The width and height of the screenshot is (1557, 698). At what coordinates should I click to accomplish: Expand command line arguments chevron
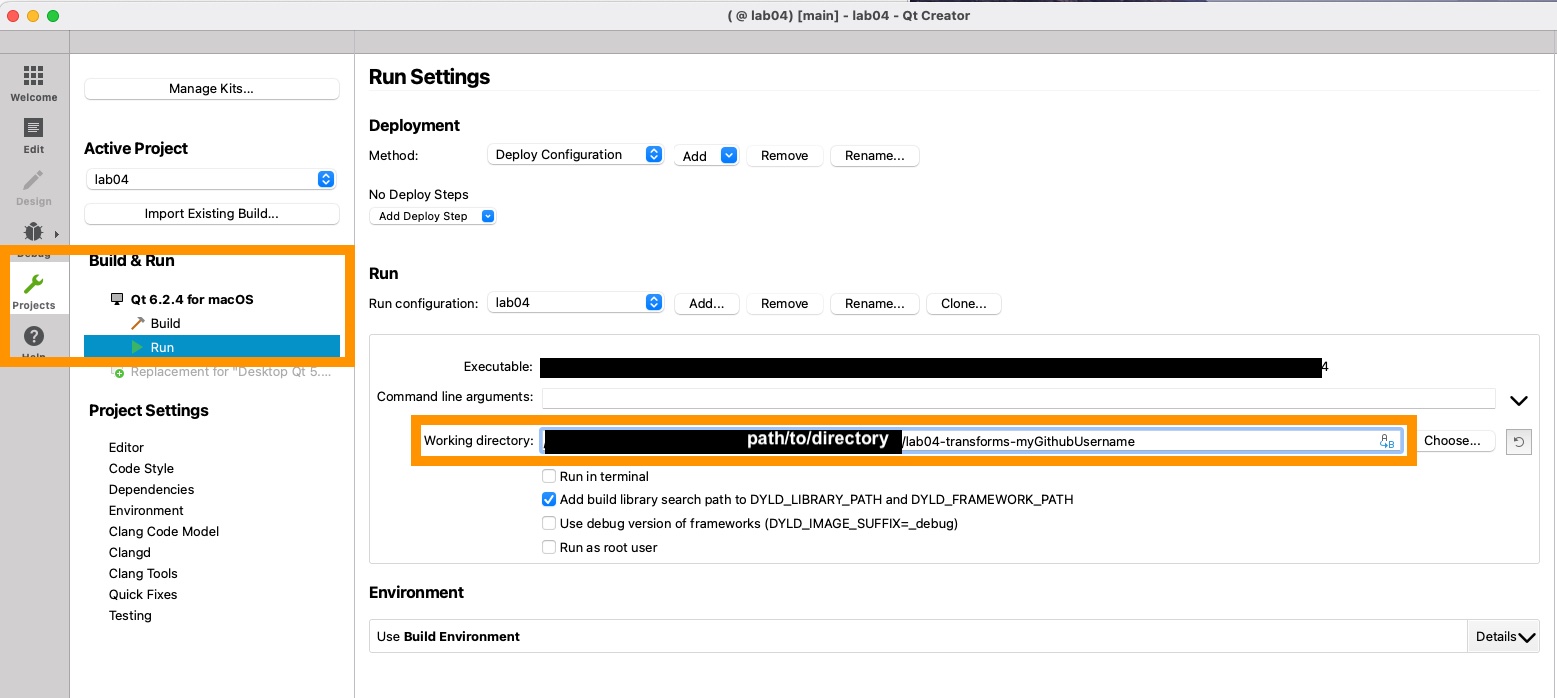tap(1519, 400)
